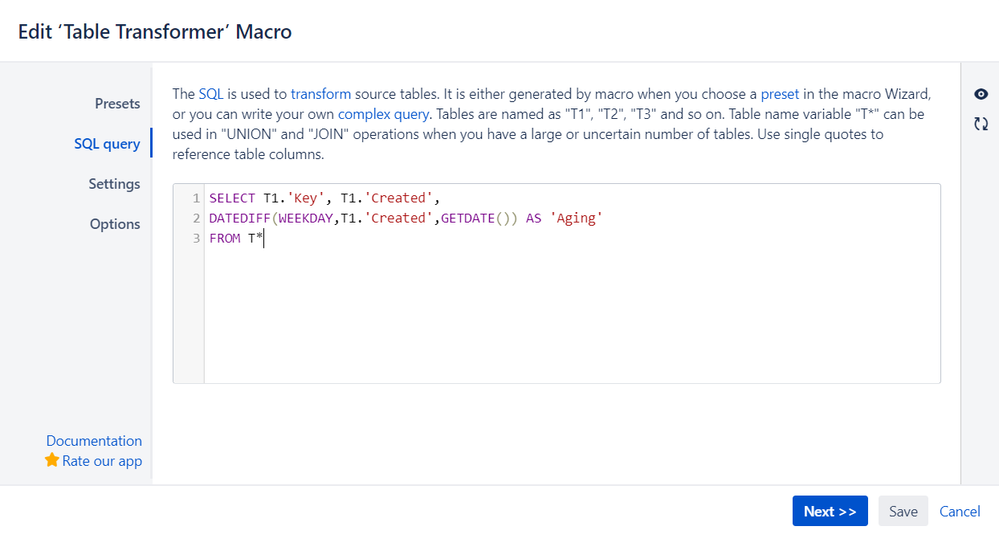
Task: Click the preset hyperlink
Action: tap(780, 94)
